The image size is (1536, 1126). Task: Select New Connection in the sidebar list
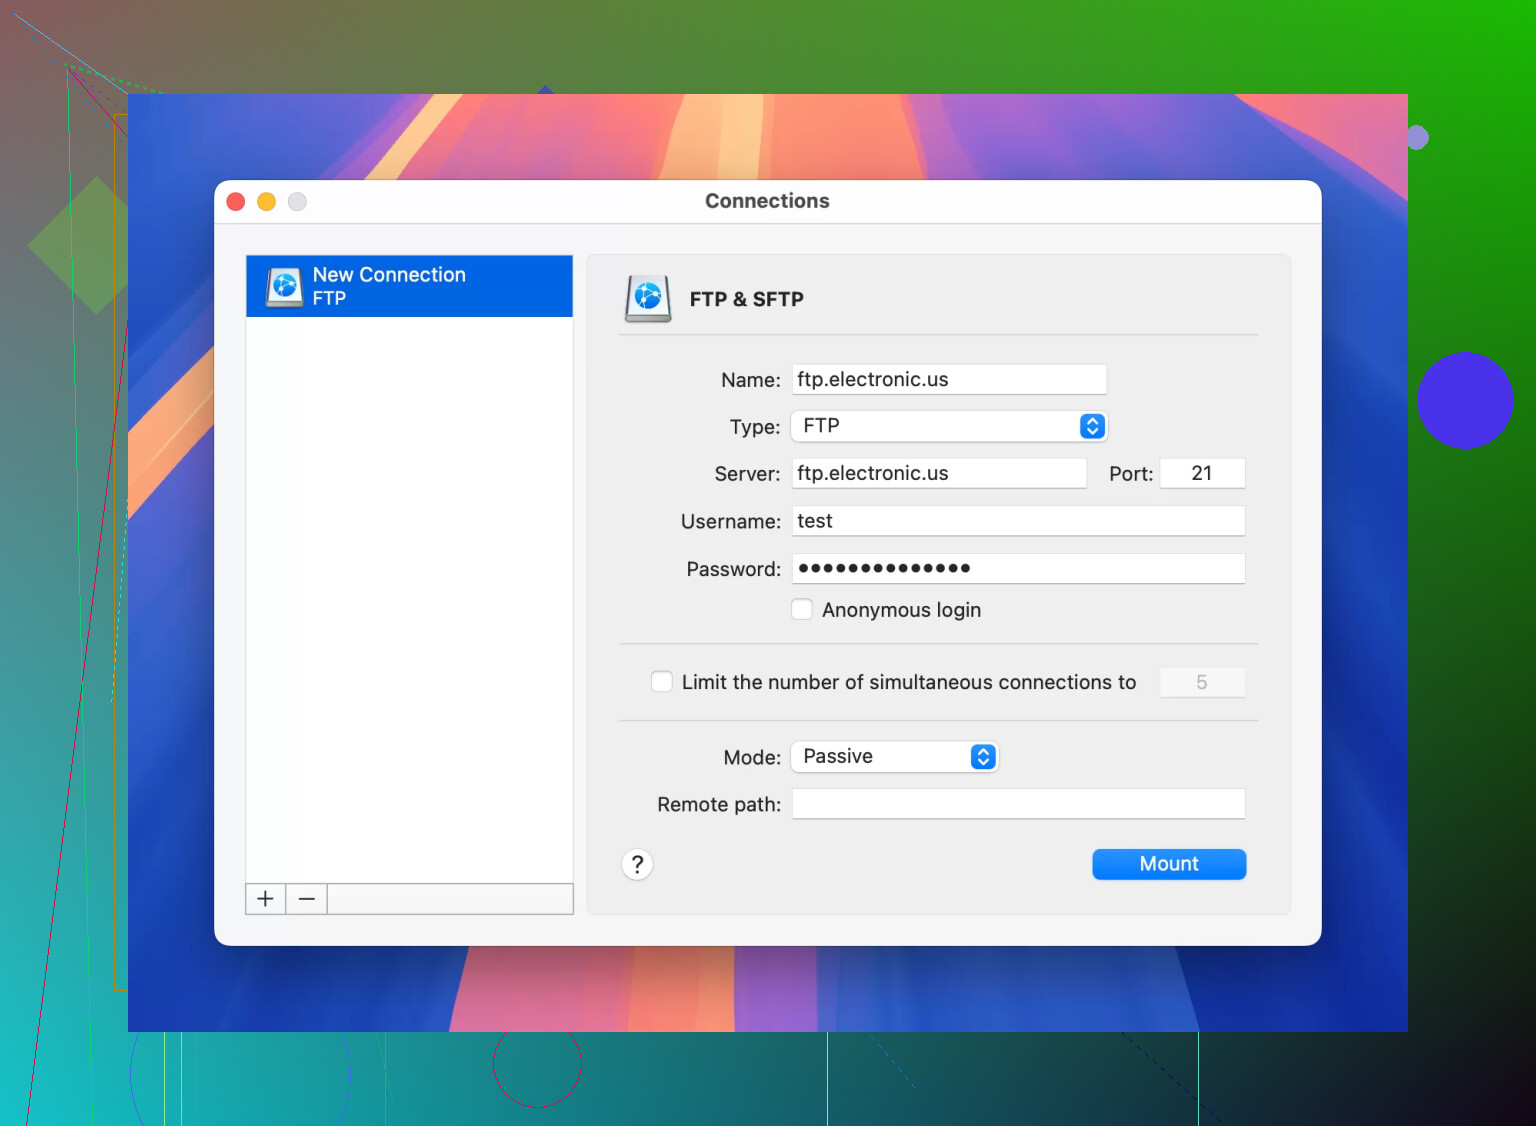(409, 286)
